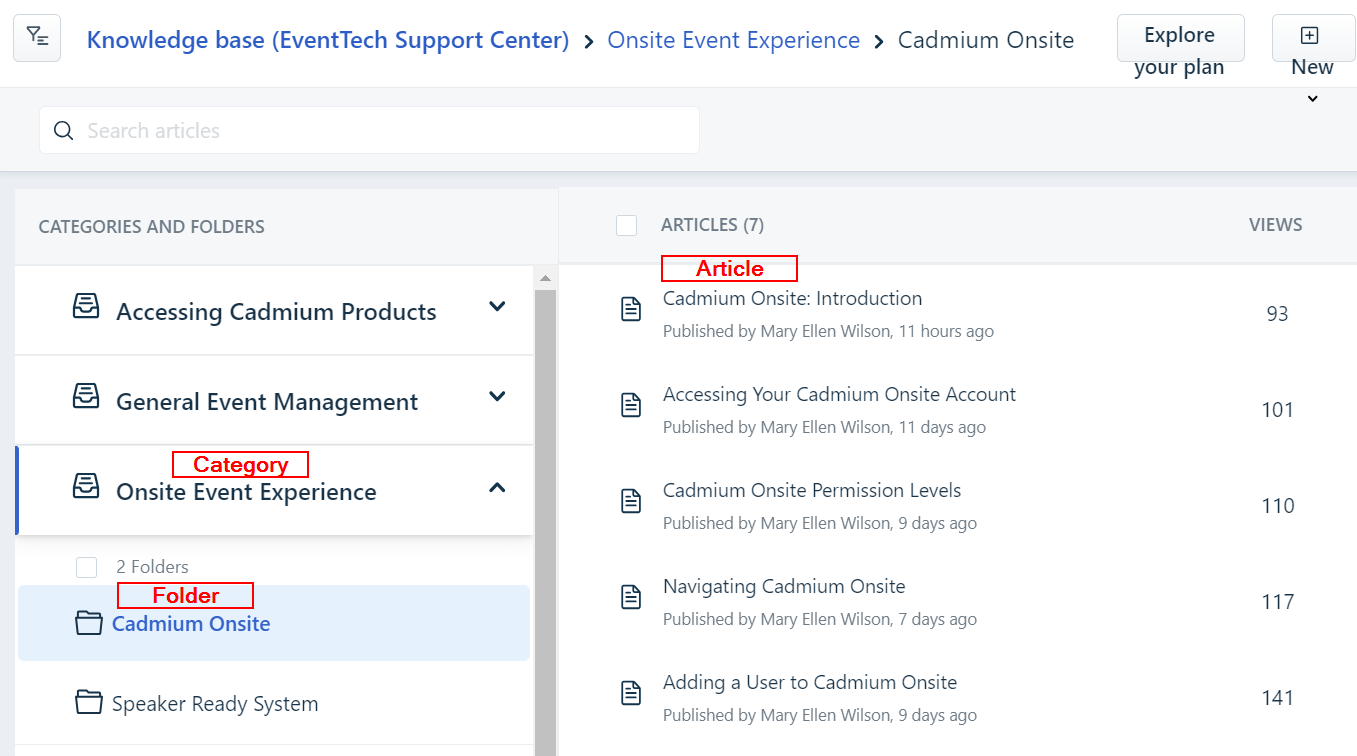Click the Onsite Event Experience category title
This screenshot has width=1357, height=756.
tap(246, 492)
